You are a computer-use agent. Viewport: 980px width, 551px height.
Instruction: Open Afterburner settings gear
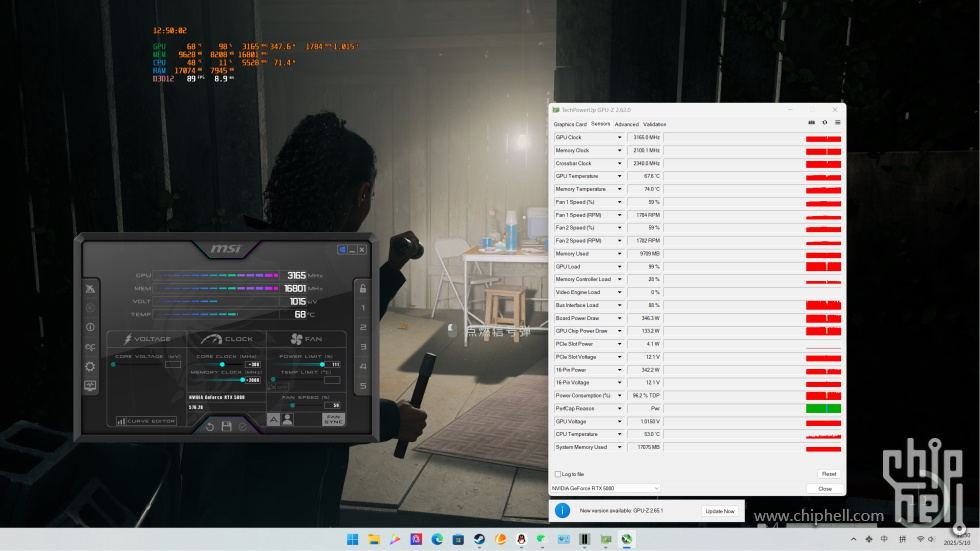[x=91, y=367]
